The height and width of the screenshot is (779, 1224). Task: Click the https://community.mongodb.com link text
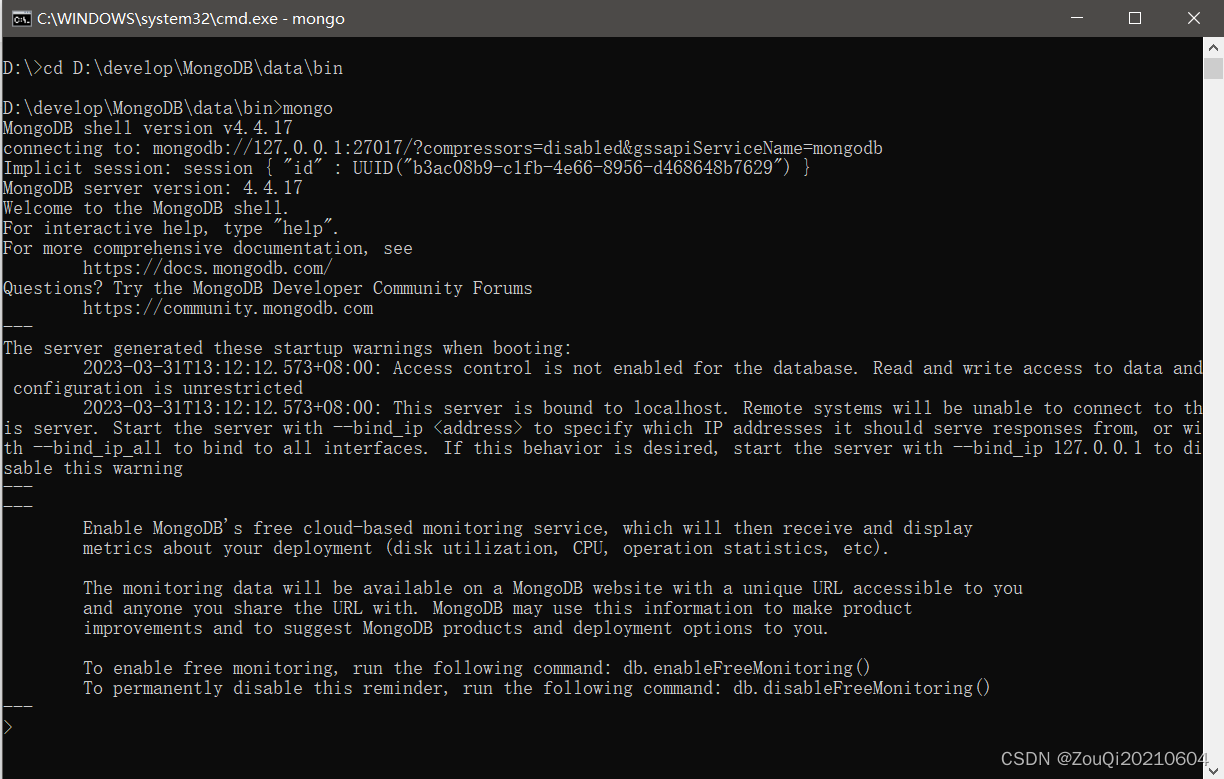pyautogui.click(x=227, y=307)
